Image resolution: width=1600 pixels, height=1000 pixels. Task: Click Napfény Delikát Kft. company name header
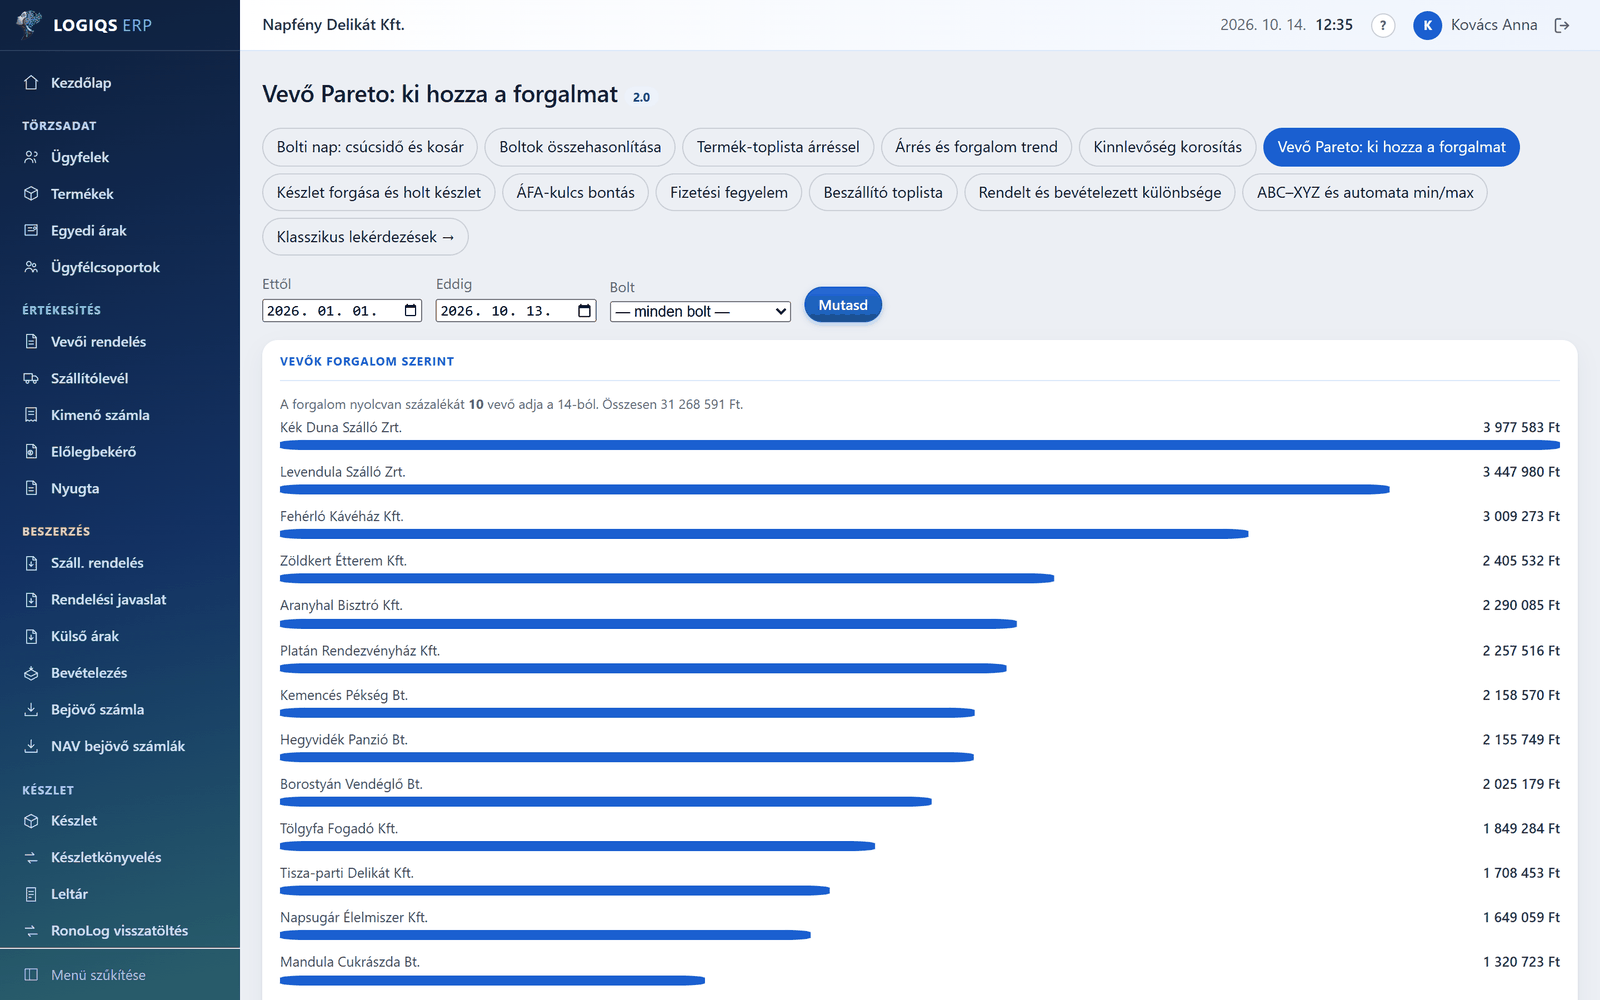(x=333, y=25)
